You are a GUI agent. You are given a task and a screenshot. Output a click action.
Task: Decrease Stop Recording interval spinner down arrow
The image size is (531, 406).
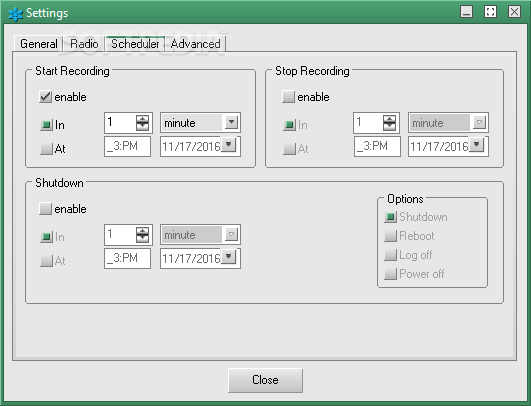[x=389, y=127]
